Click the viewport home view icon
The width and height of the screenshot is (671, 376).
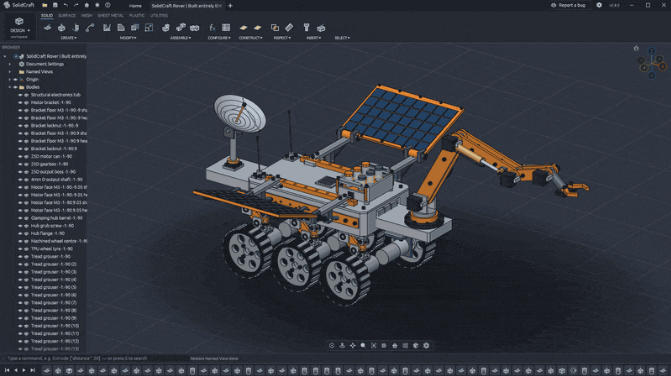tap(636, 48)
